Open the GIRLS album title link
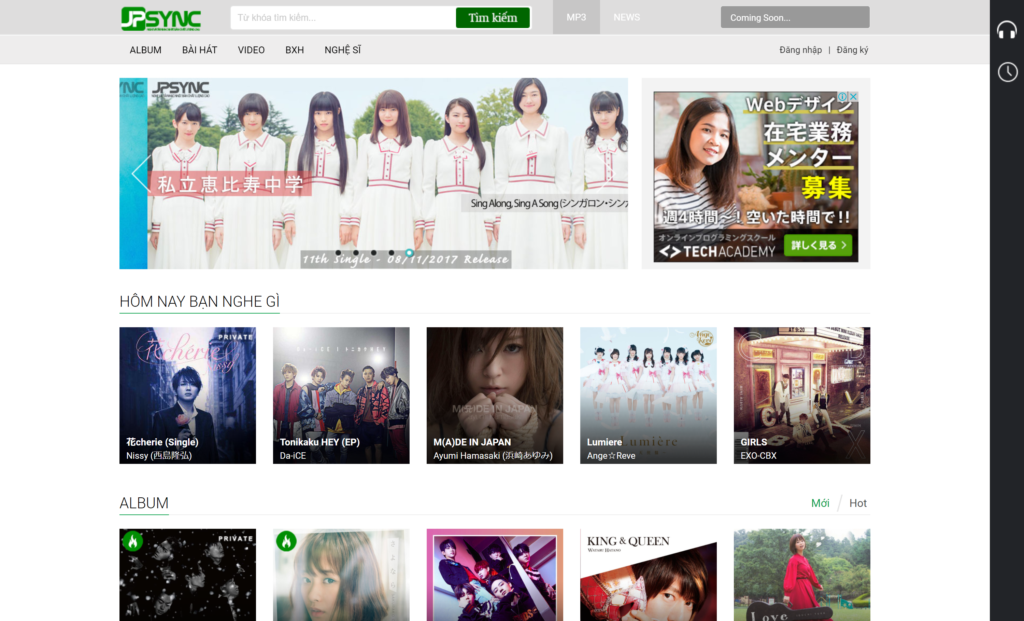This screenshot has width=1024, height=621. coord(754,442)
